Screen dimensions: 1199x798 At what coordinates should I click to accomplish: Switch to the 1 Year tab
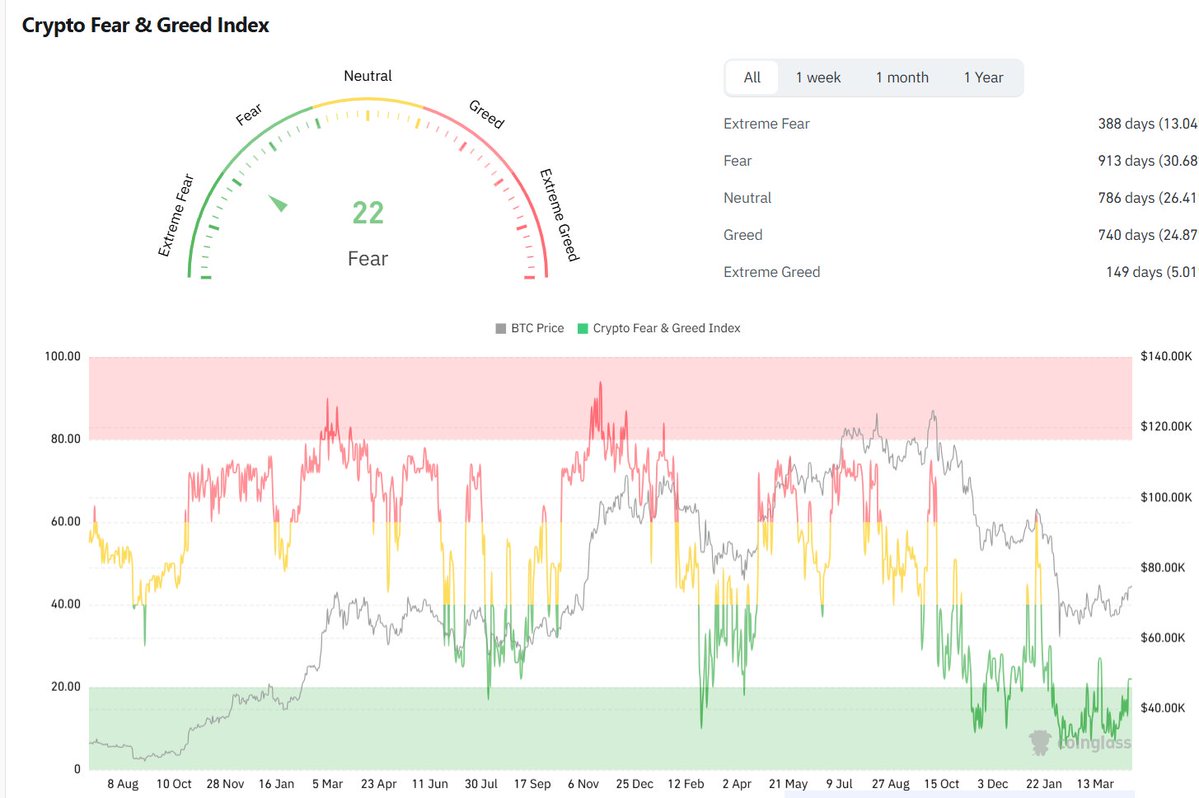[x=983, y=78]
